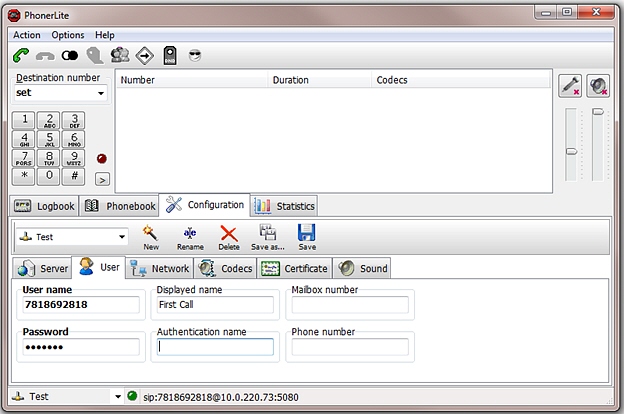The image size is (624, 414).
Task: Click the sunglasses smiley icon
Action: (195, 55)
